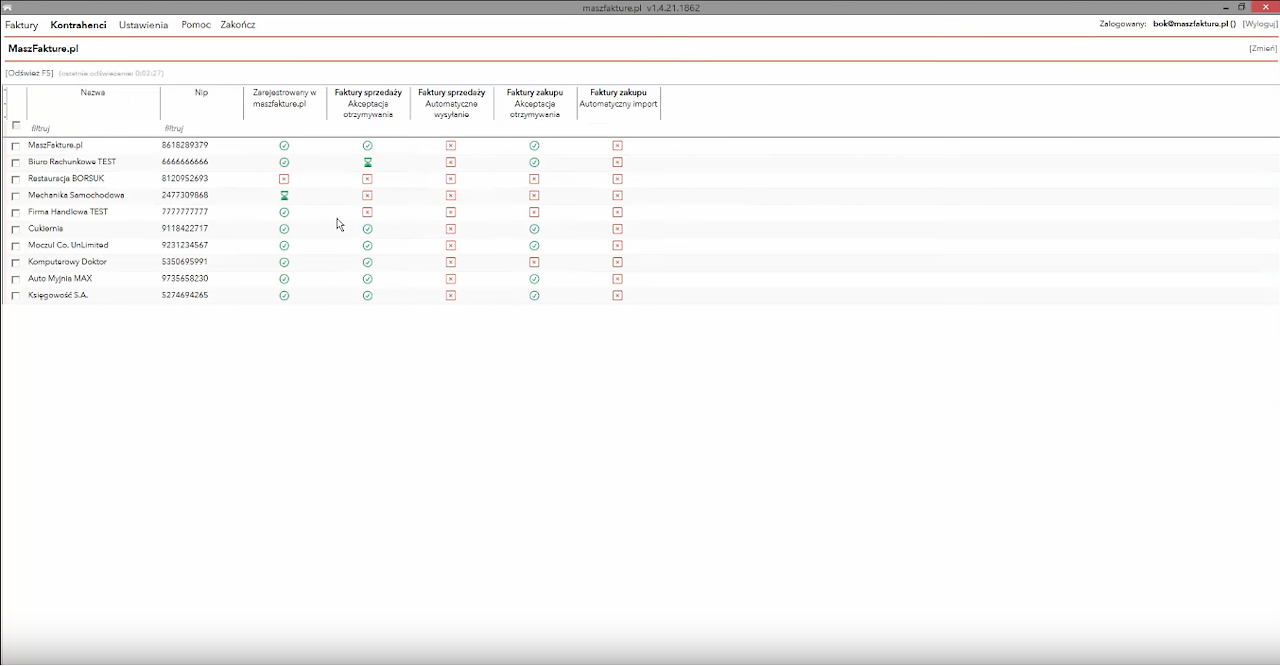Open the Kontrahenci menu

(78, 25)
